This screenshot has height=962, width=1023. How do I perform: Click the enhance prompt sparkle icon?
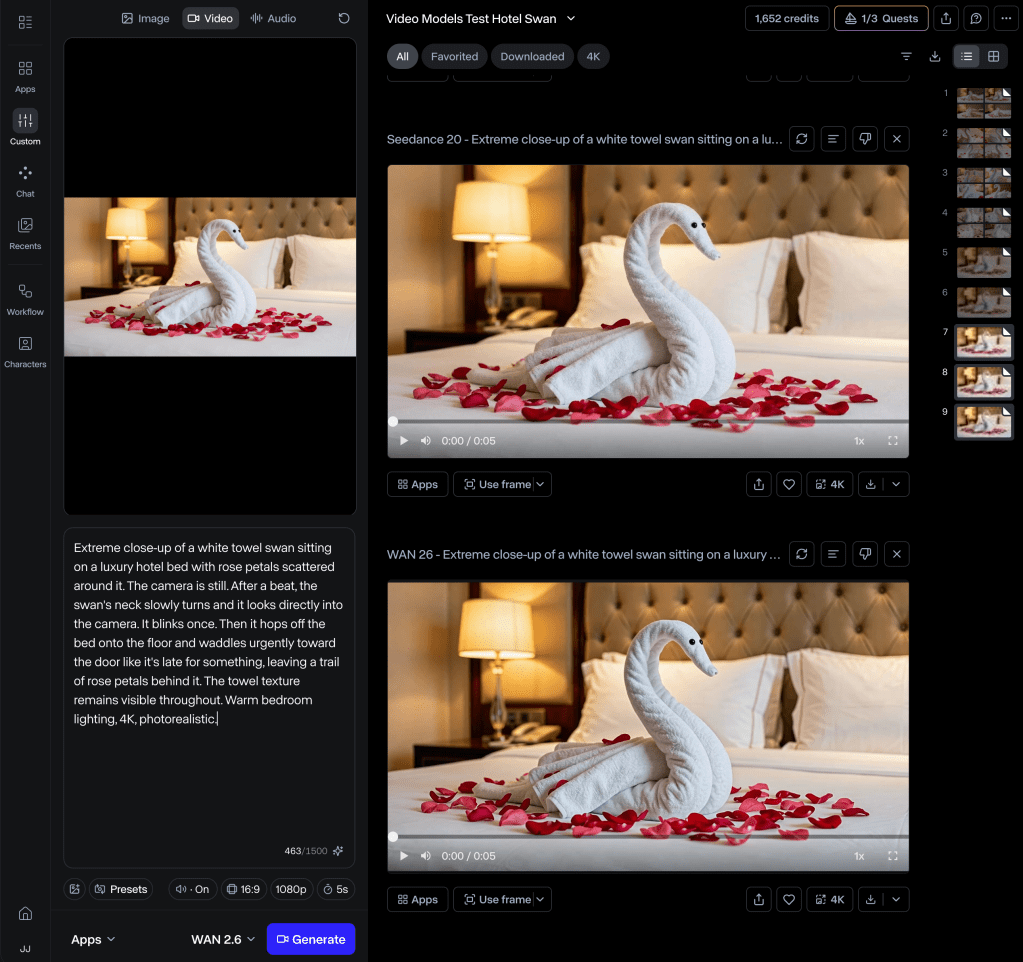[338, 851]
